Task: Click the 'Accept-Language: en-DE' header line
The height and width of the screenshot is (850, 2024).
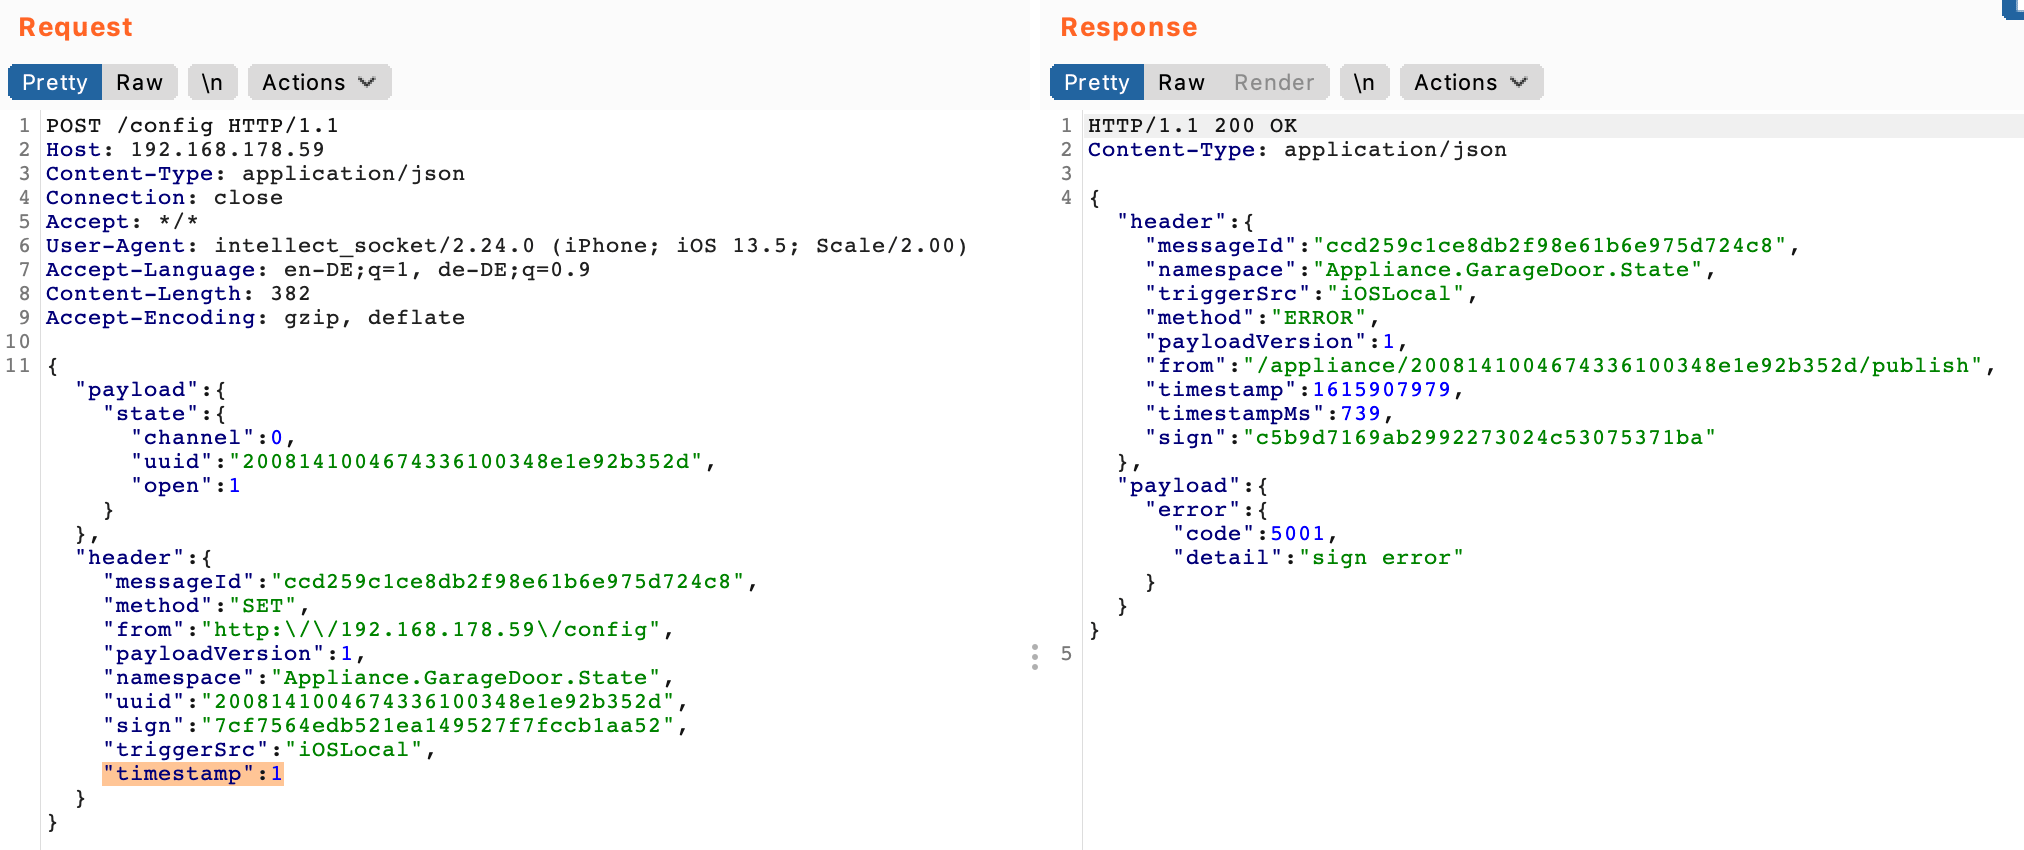Action: click(318, 270)
